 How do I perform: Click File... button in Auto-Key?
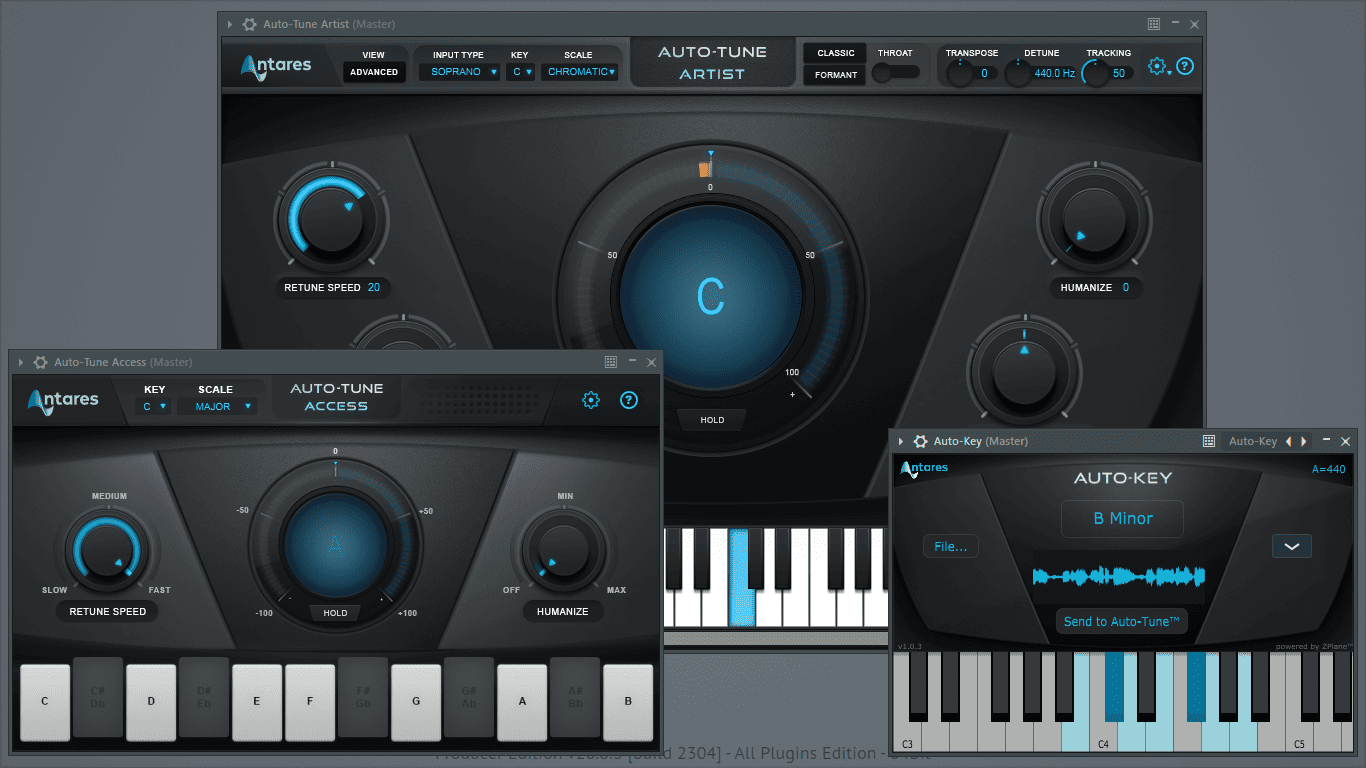[x=951, y=546]
